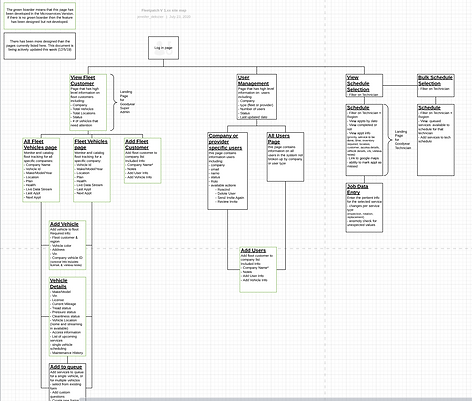
Task: Click the '- Review Invite' line
Action: point(226,202)
